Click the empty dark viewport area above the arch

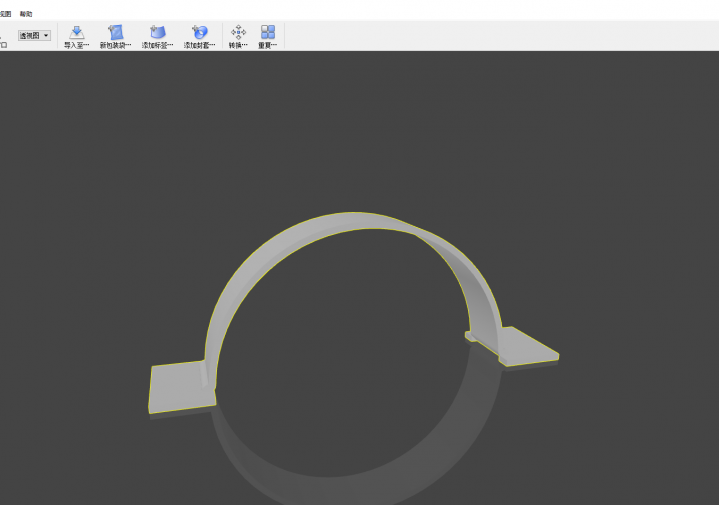(x=360, y=120)
